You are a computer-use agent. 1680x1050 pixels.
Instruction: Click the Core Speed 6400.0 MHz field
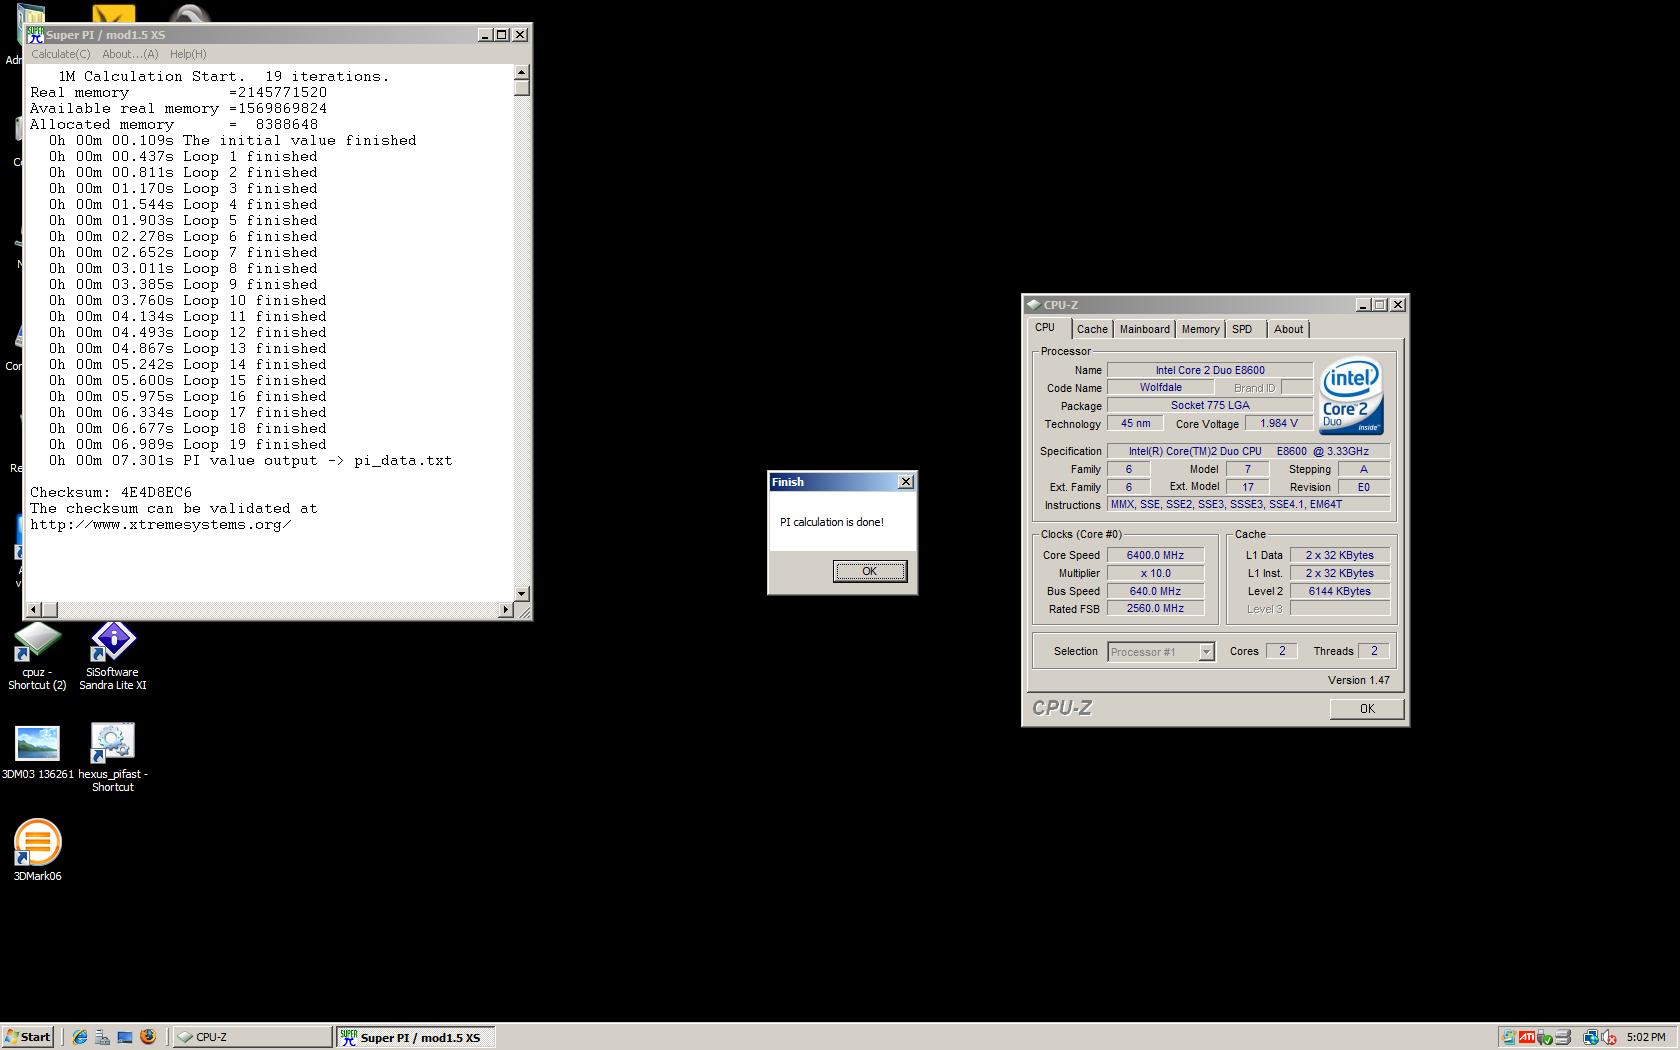pos(1155,555)
